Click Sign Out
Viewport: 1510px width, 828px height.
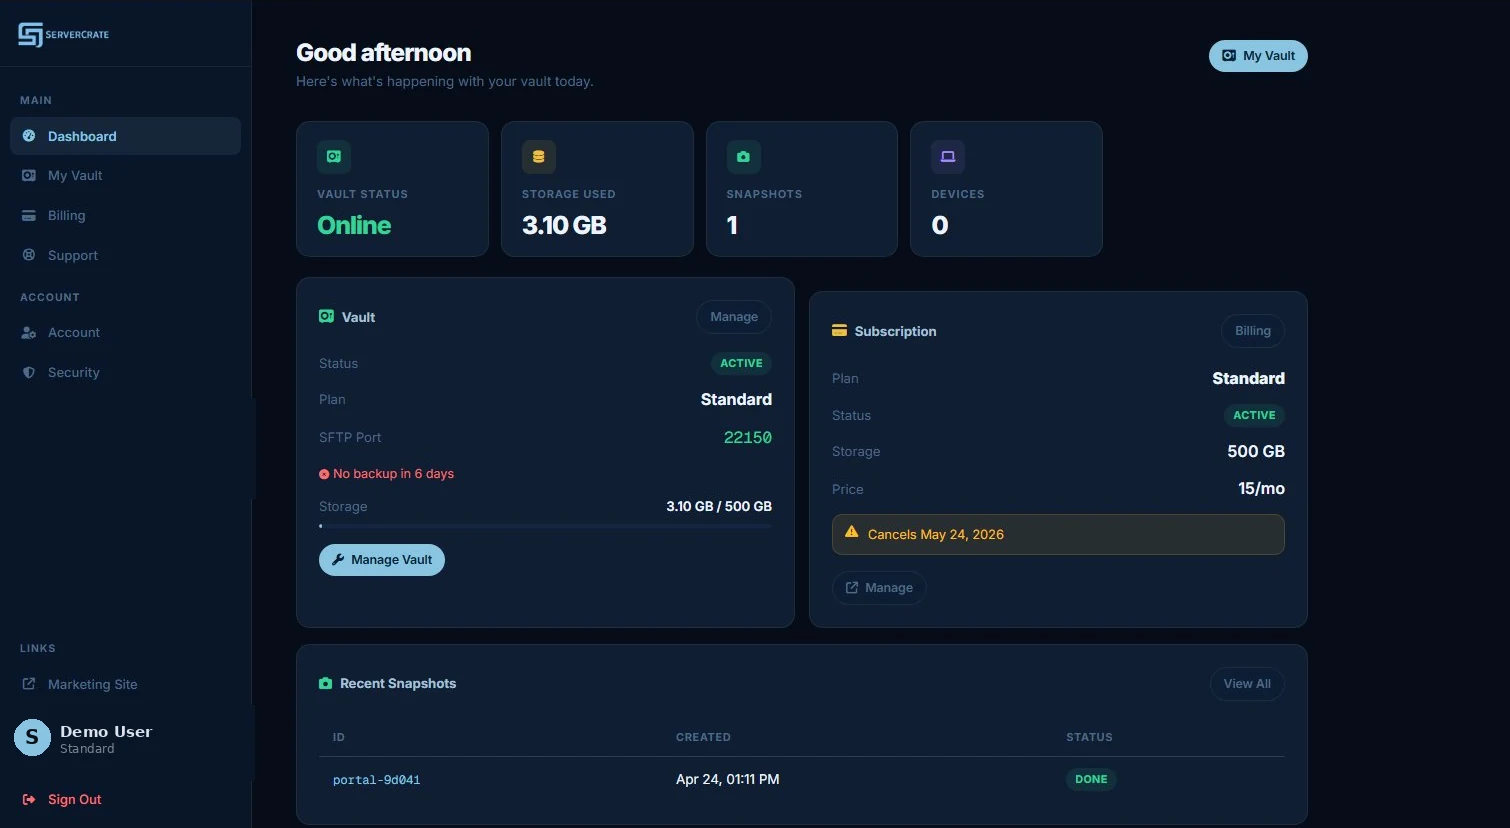[x=125, y=799]
